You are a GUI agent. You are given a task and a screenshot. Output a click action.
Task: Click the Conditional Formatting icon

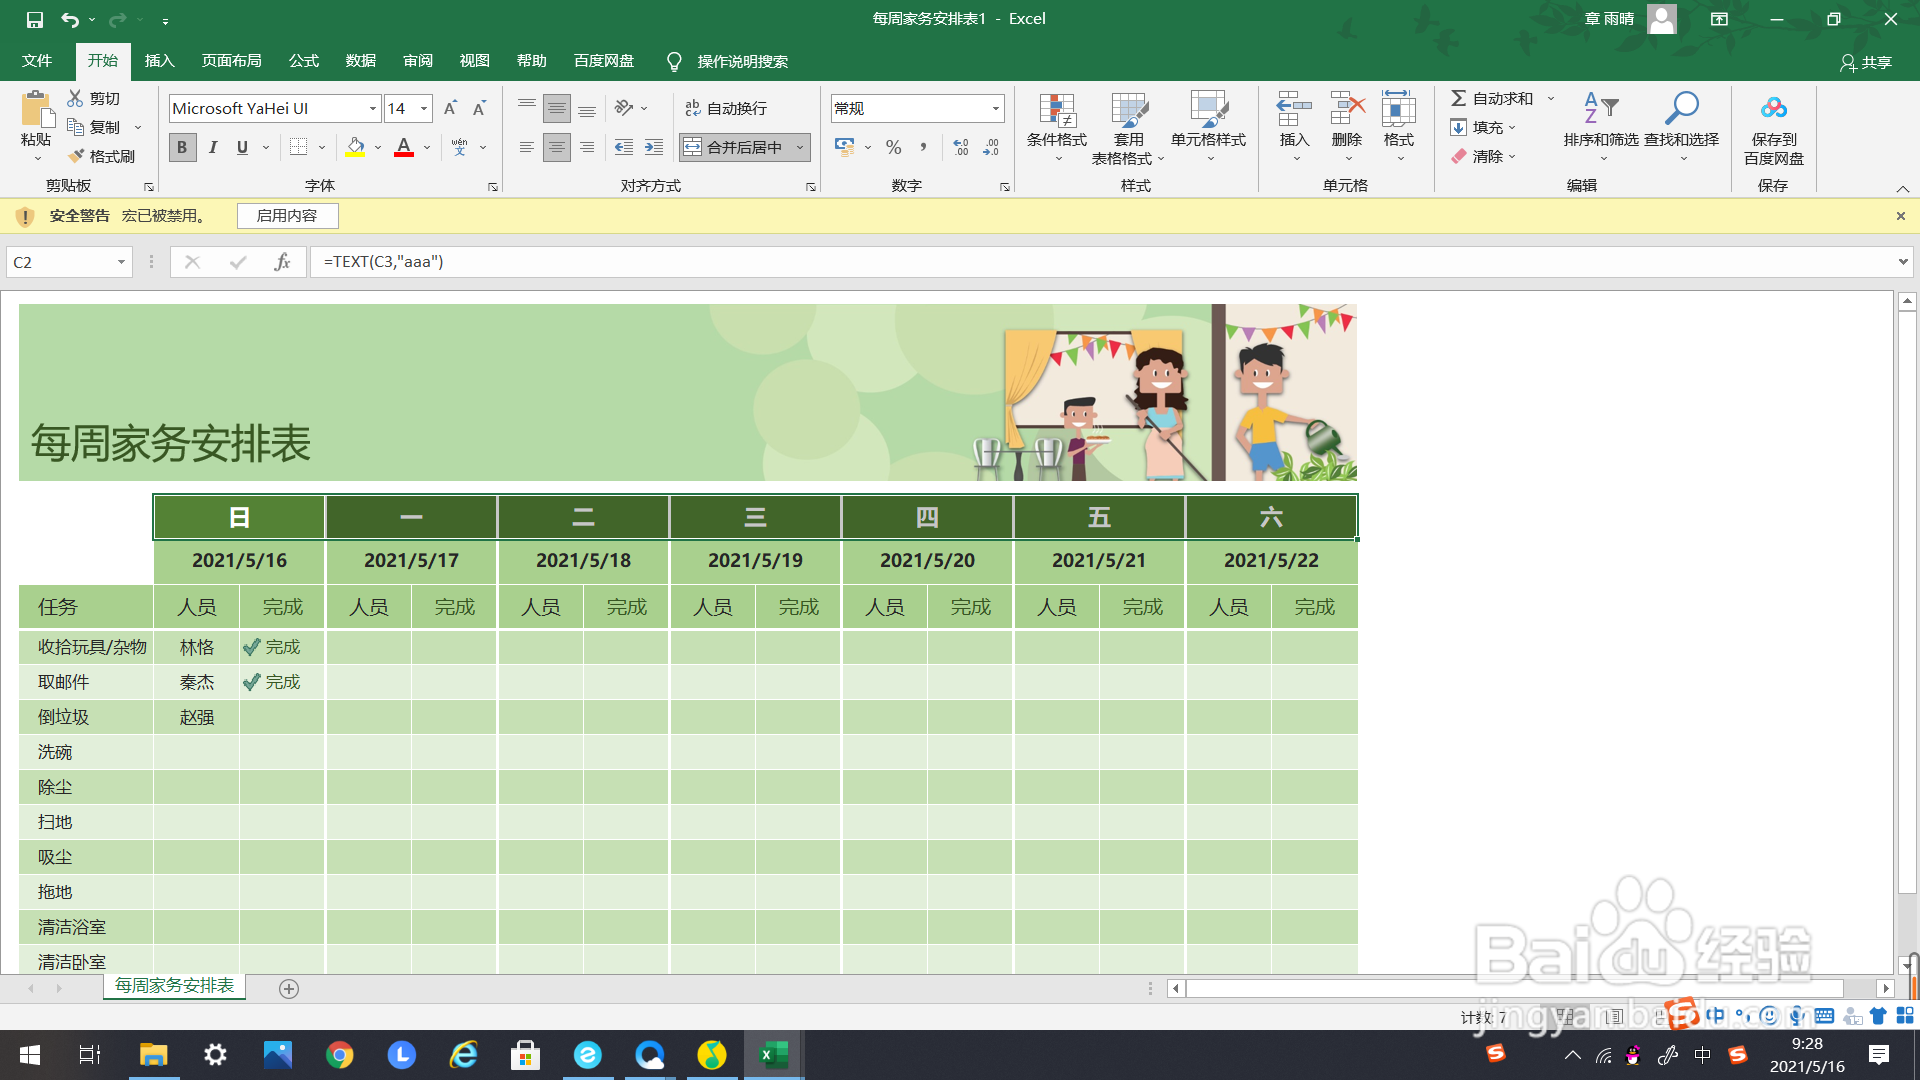click(x=1056, y=113)
